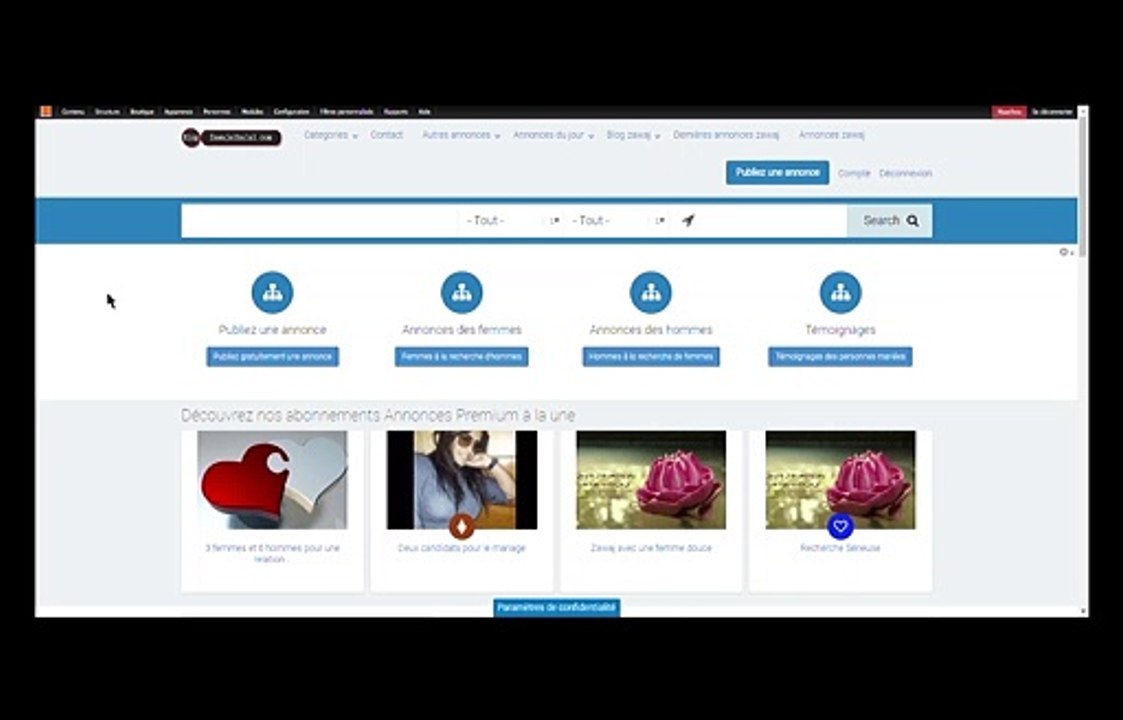Open the Recherche Sérieuse rose thumbnail
The height and width of the screenshot is (720, 1123).
coord(840,480)
